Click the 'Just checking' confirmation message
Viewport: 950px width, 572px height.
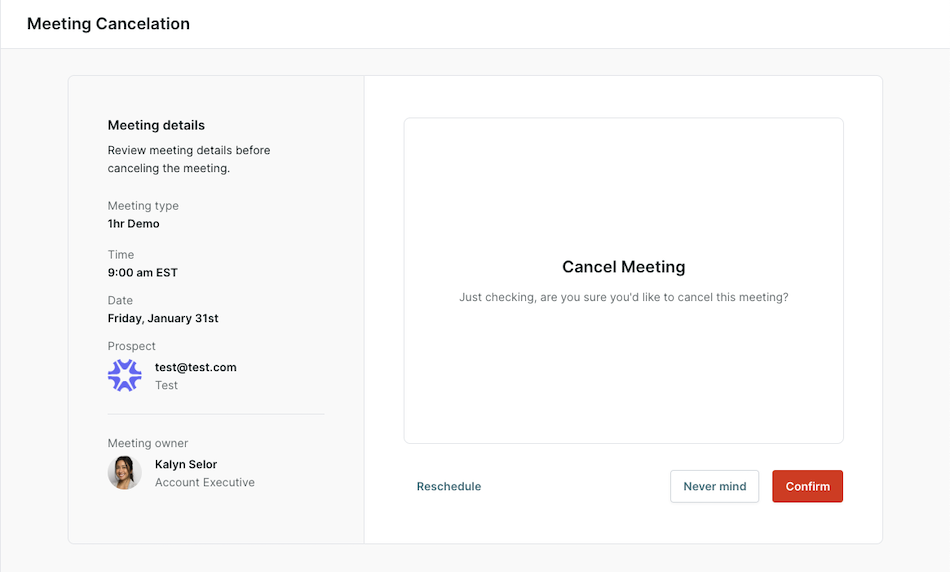tap(623, 297)
